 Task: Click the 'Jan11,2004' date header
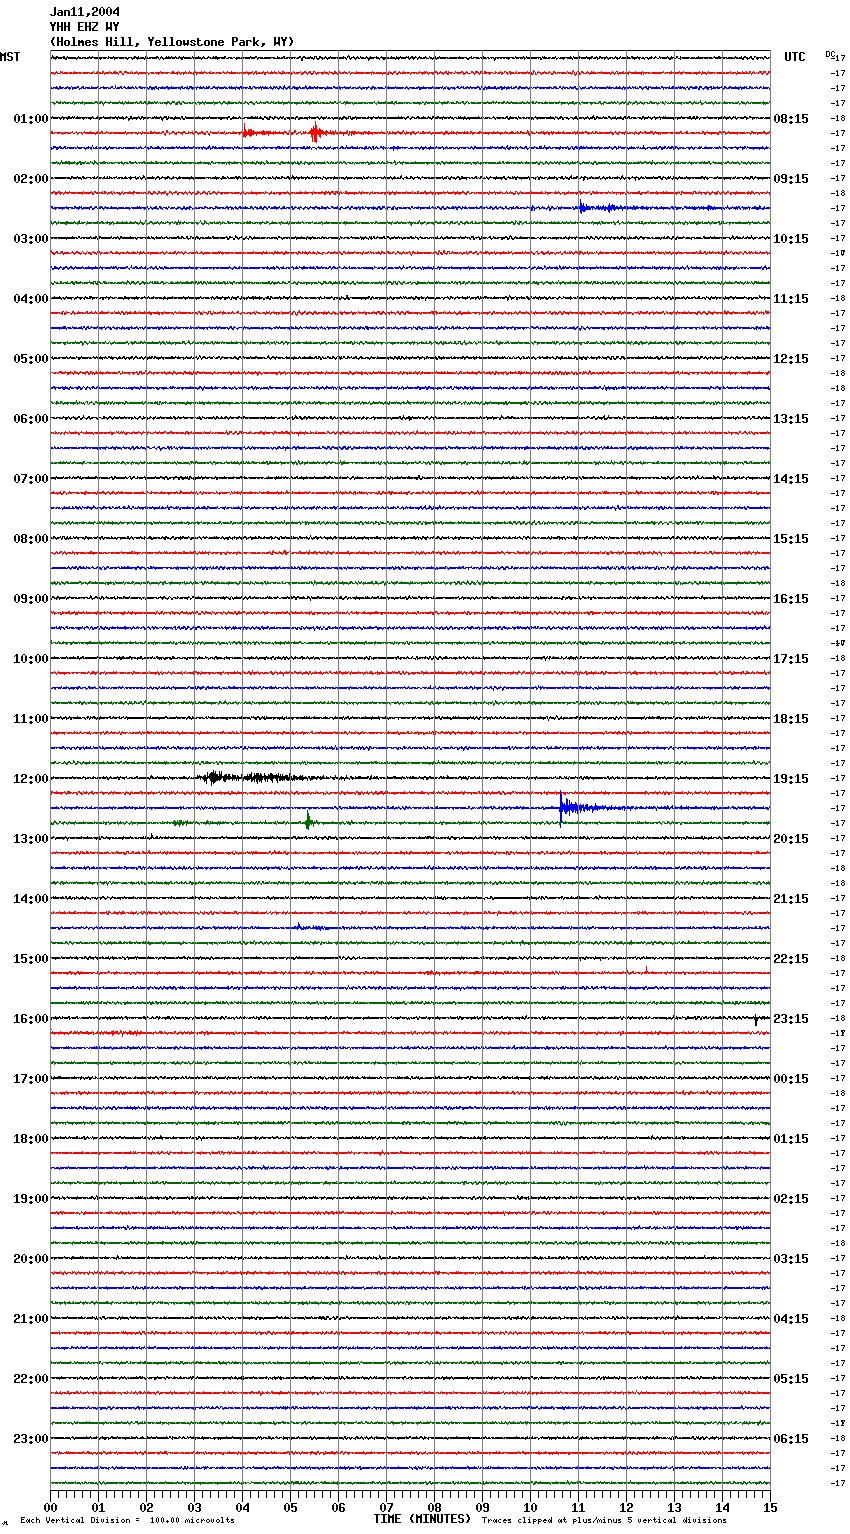(85, 12)
